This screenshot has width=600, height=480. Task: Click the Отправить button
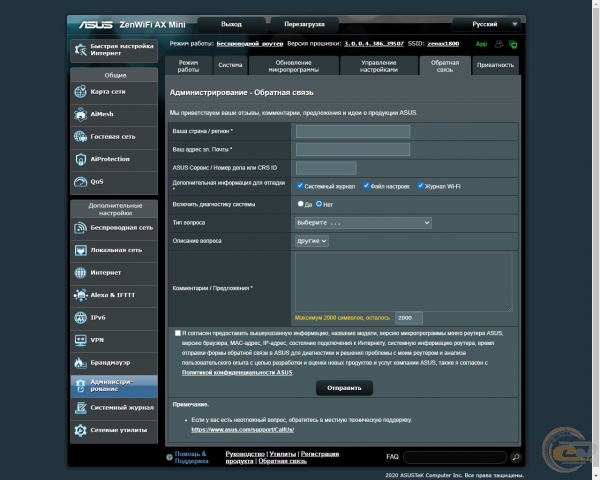point(344,388)
